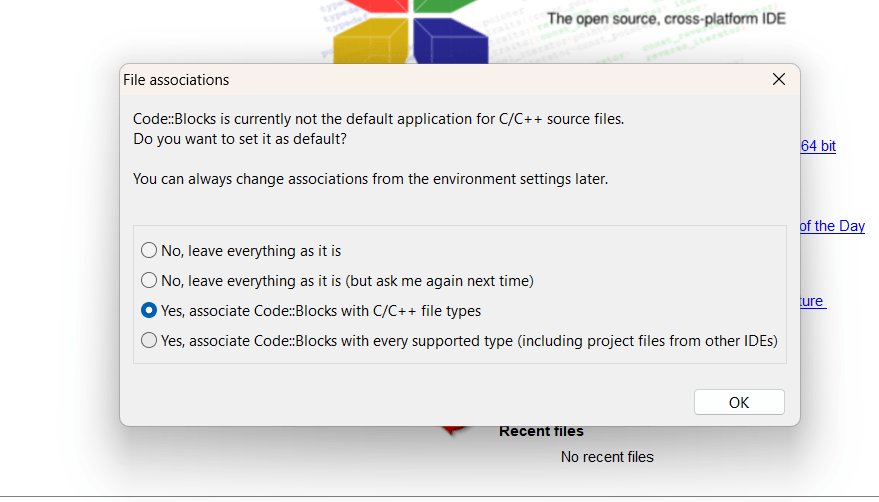Click the "not the default application" message line

click(378, 119)
